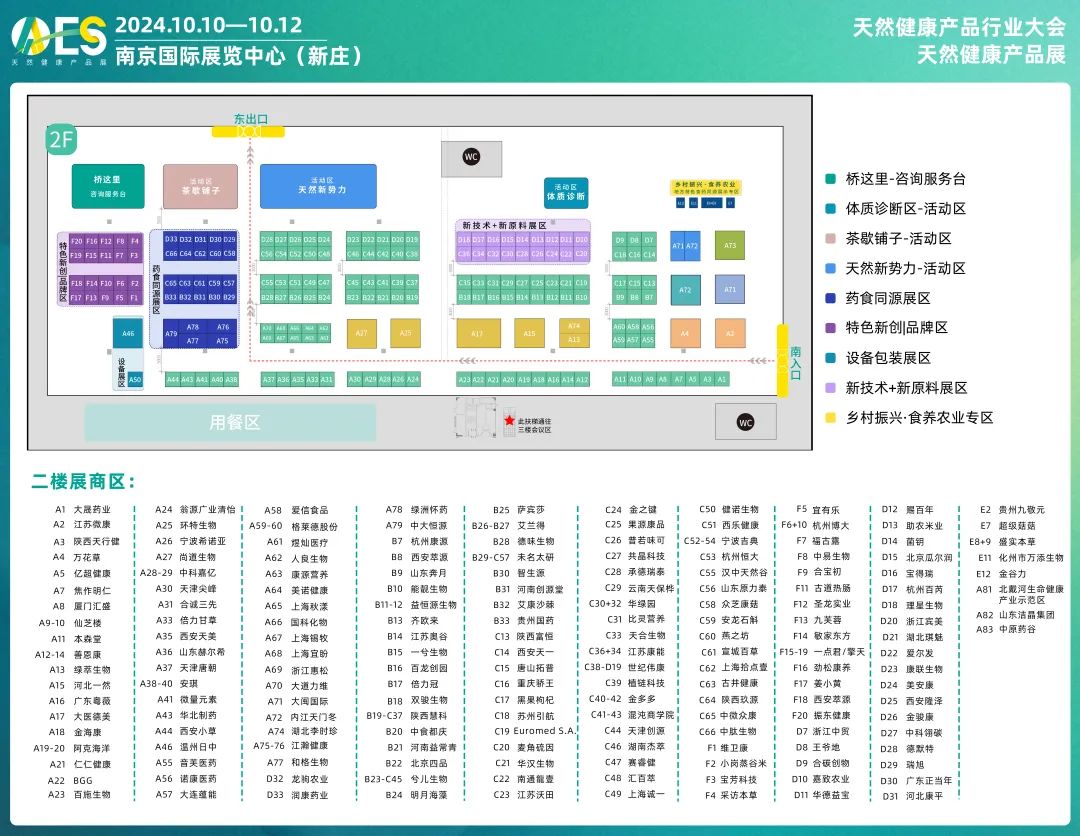
Task: Select the exhibitor entry A22 BGG
Action: 70,780
